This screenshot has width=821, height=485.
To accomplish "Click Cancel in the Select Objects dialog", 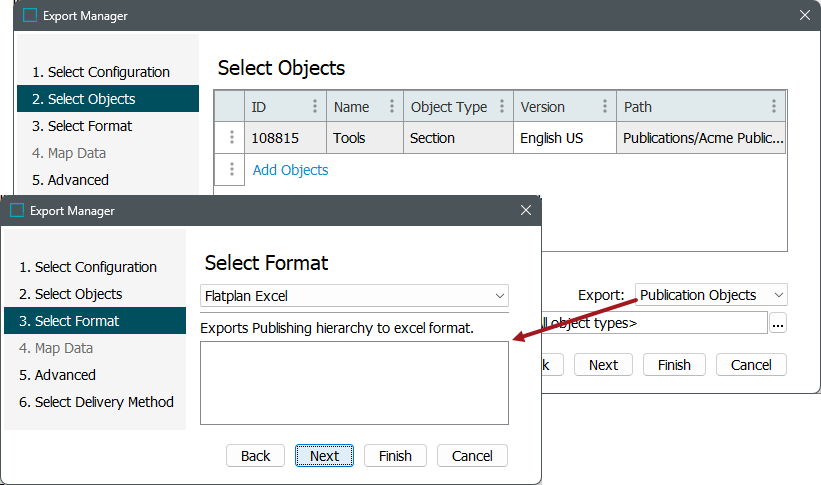I will pyautogui.click(x=750, y=365).
